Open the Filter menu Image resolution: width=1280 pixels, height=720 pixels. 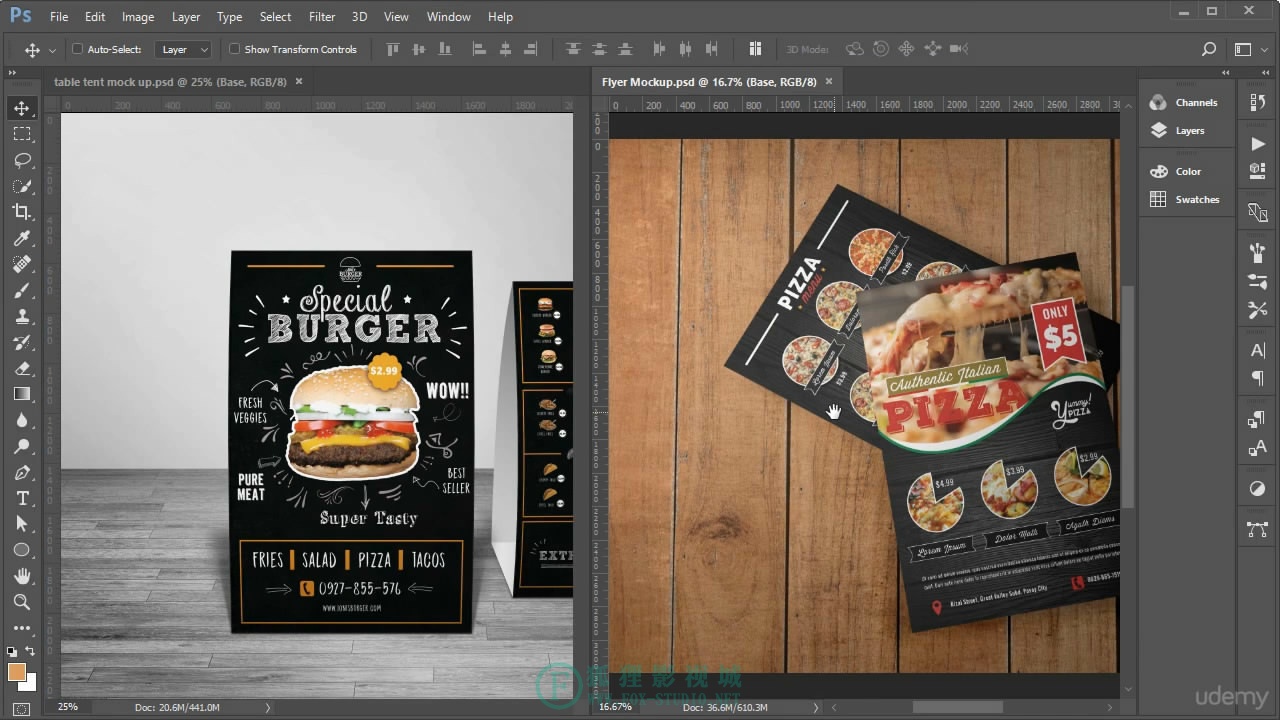pyautogui.click(x=322, y=17)
